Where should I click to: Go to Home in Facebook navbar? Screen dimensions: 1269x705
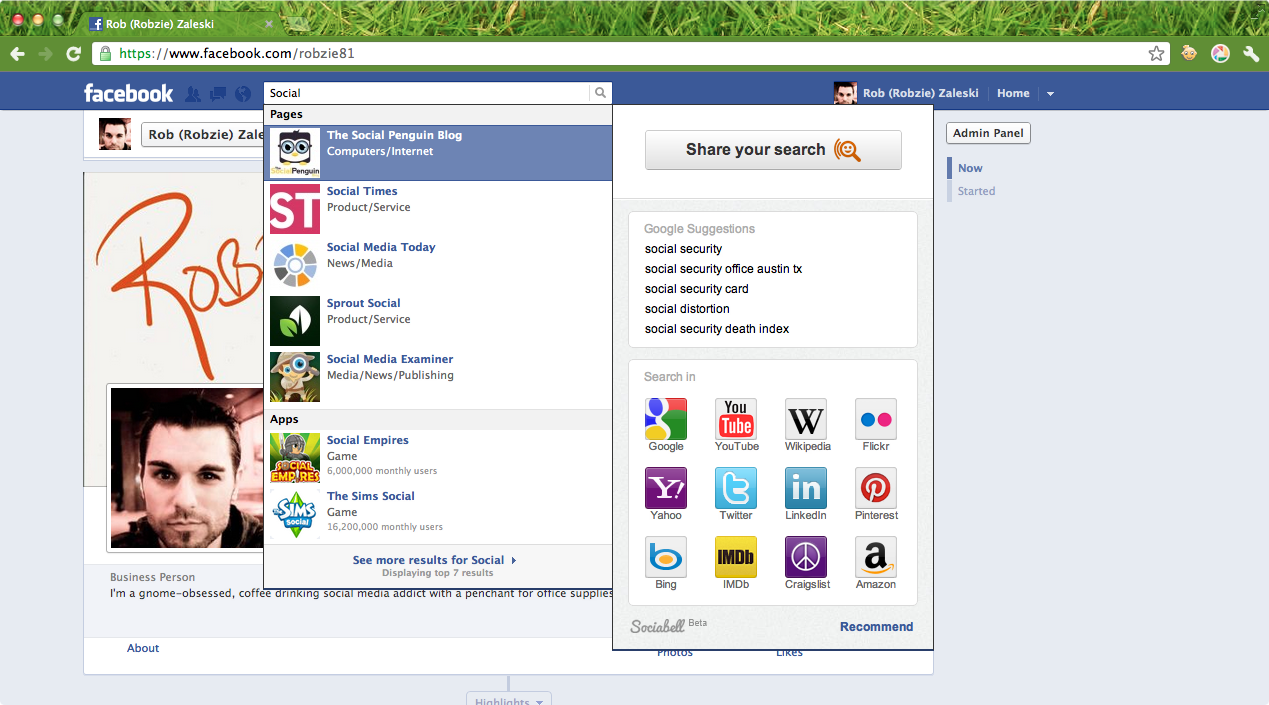tap(1013, 93)
